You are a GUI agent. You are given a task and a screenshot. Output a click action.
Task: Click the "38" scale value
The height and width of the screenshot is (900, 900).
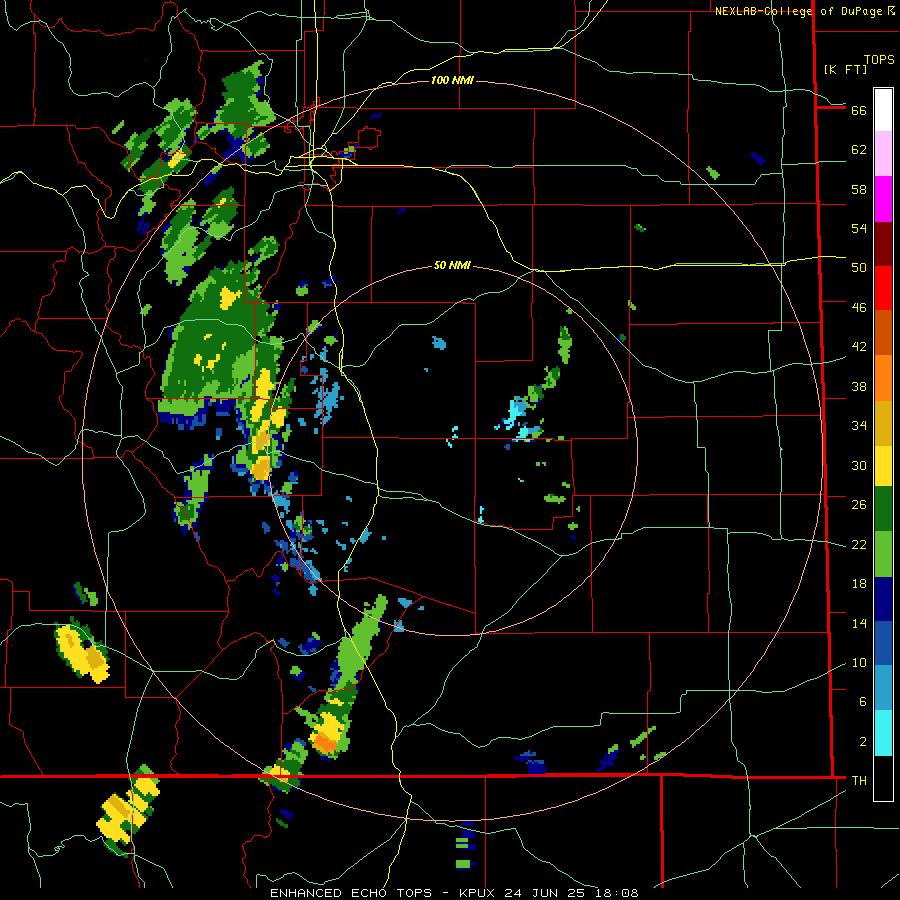point(859,386)
